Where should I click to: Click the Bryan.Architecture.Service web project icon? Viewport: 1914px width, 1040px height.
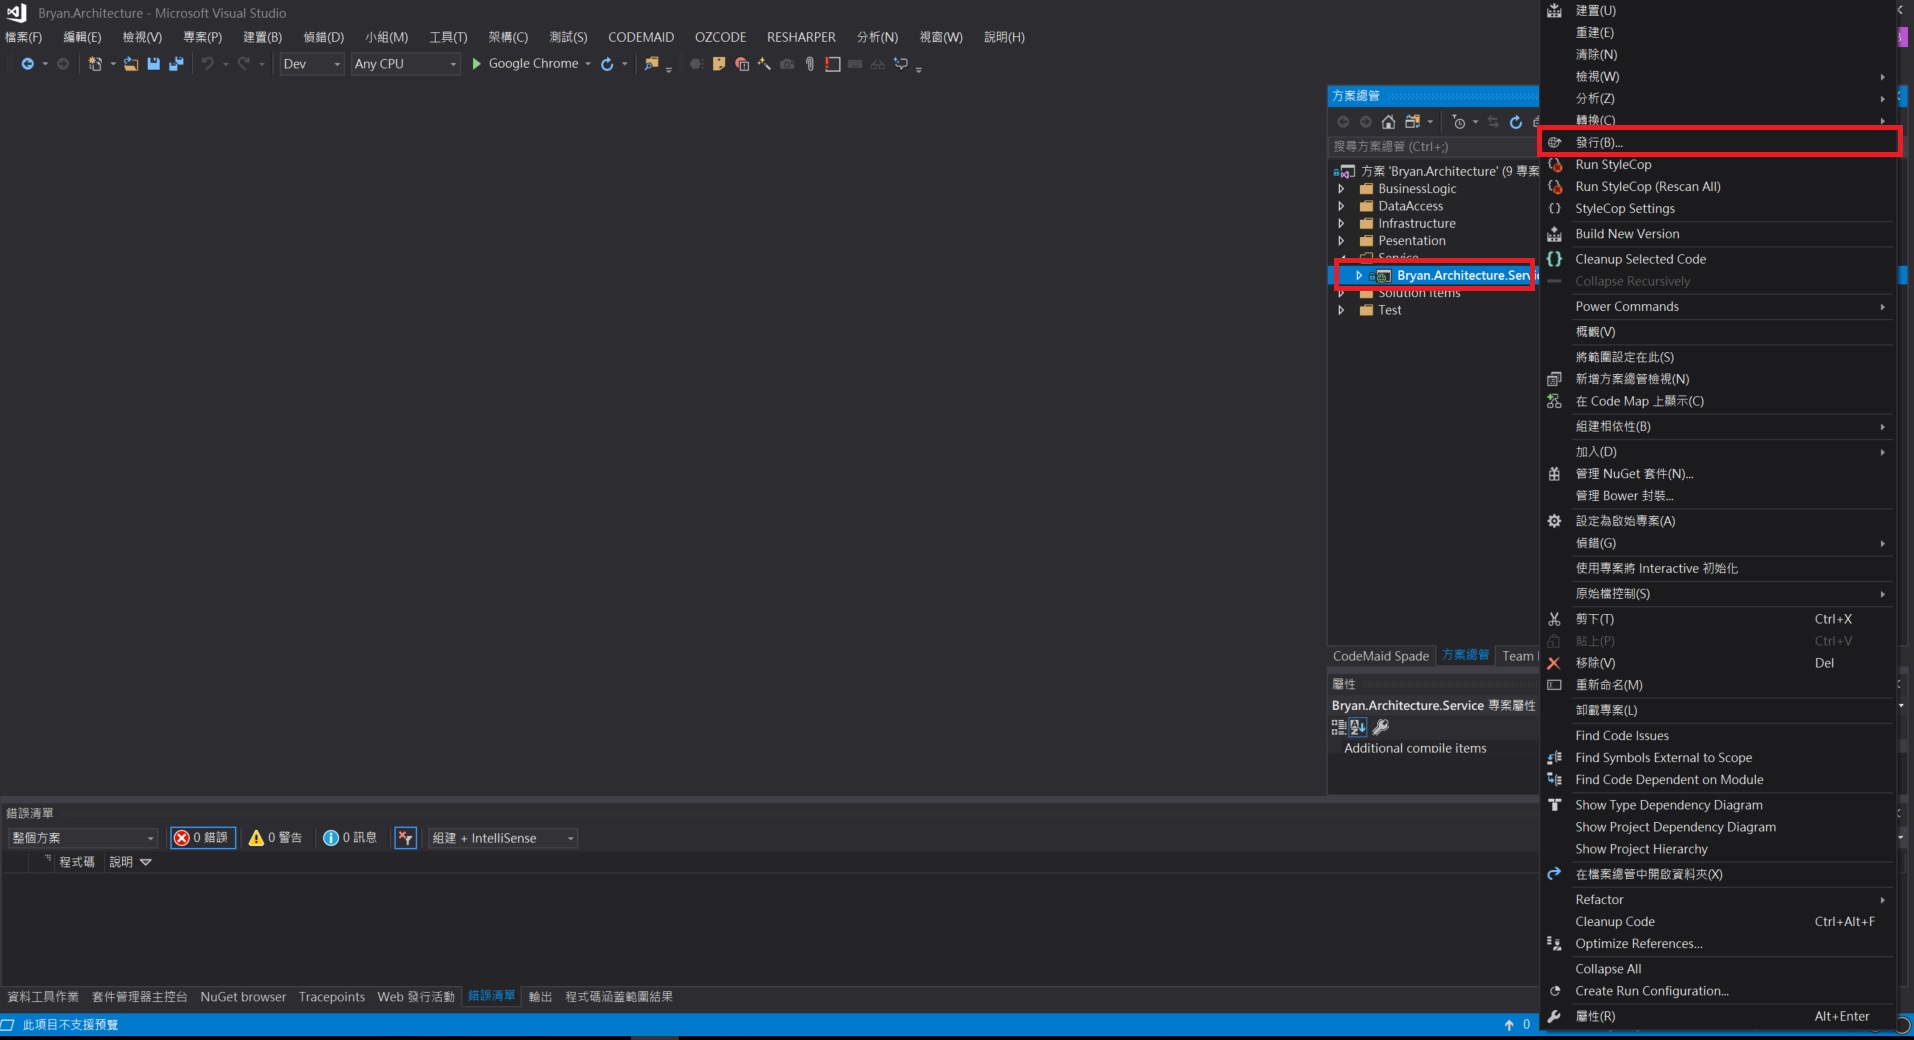coord(1383,276)
